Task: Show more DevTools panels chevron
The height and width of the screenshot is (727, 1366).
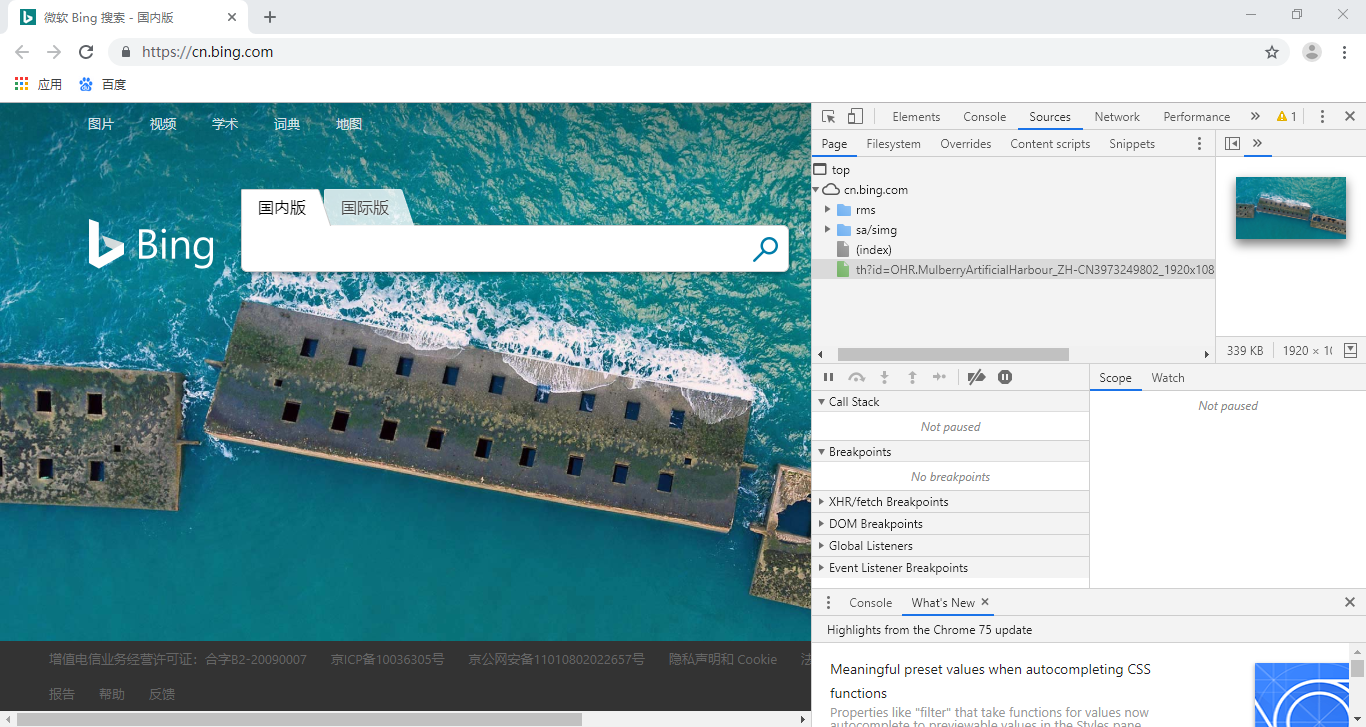Action: [1255, 117]
